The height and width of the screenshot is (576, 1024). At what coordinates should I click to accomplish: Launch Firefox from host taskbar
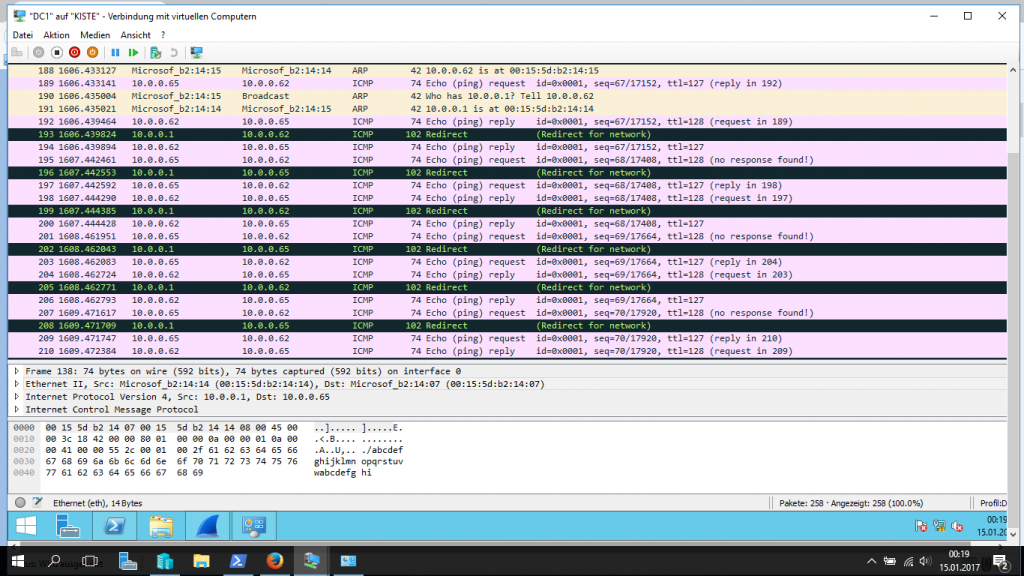[274, 561]
